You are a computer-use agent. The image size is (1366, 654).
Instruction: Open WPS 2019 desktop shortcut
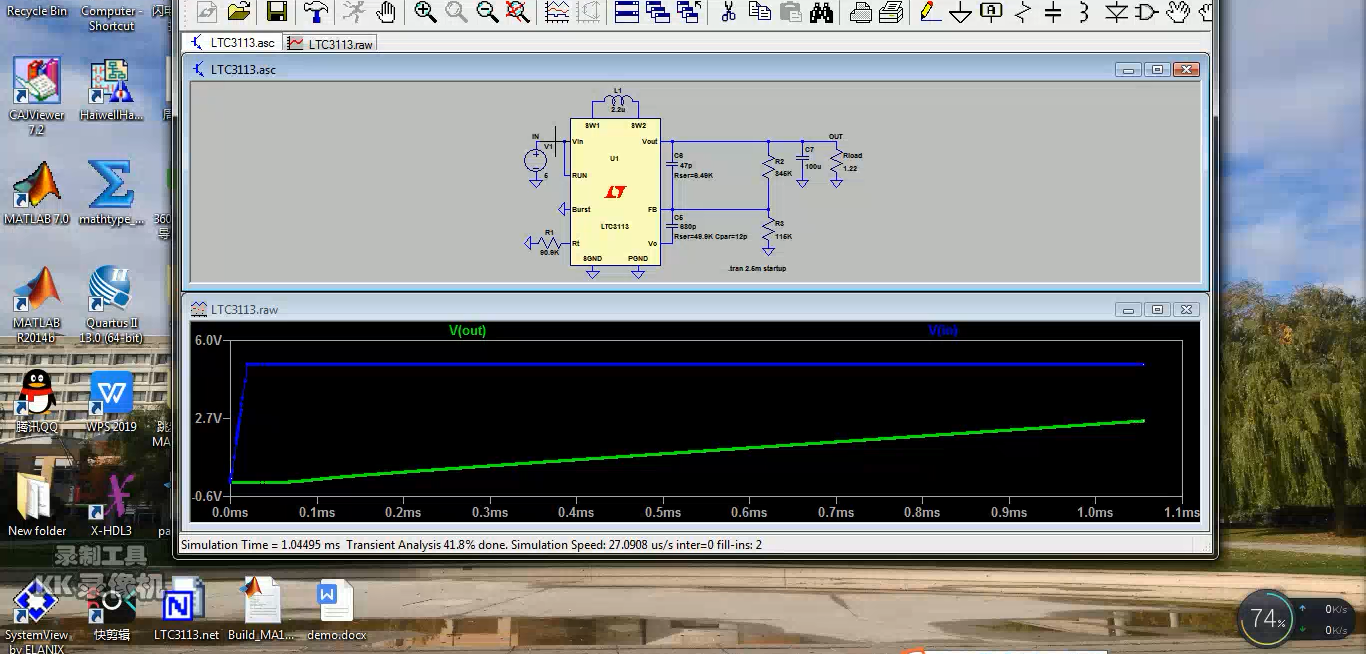[x=112, y=402]
